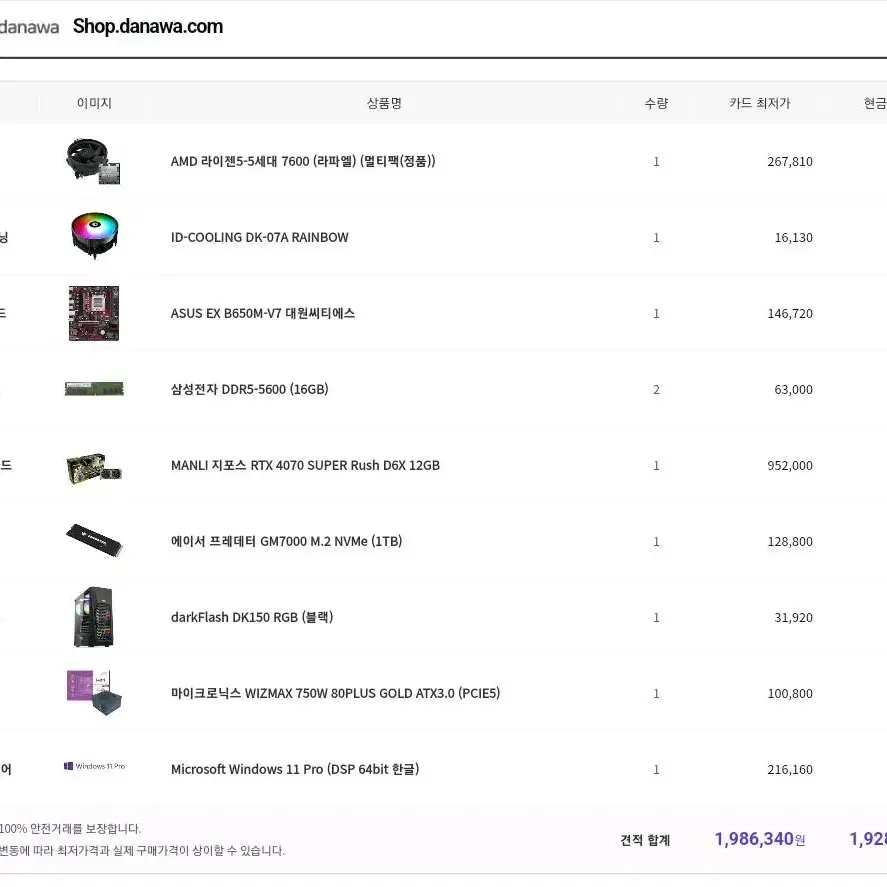This screenshot has height=887, width=887.
Task: Click MANLI 지포스 RTX 4070 SUPER product name
Action: click(305, 466)
